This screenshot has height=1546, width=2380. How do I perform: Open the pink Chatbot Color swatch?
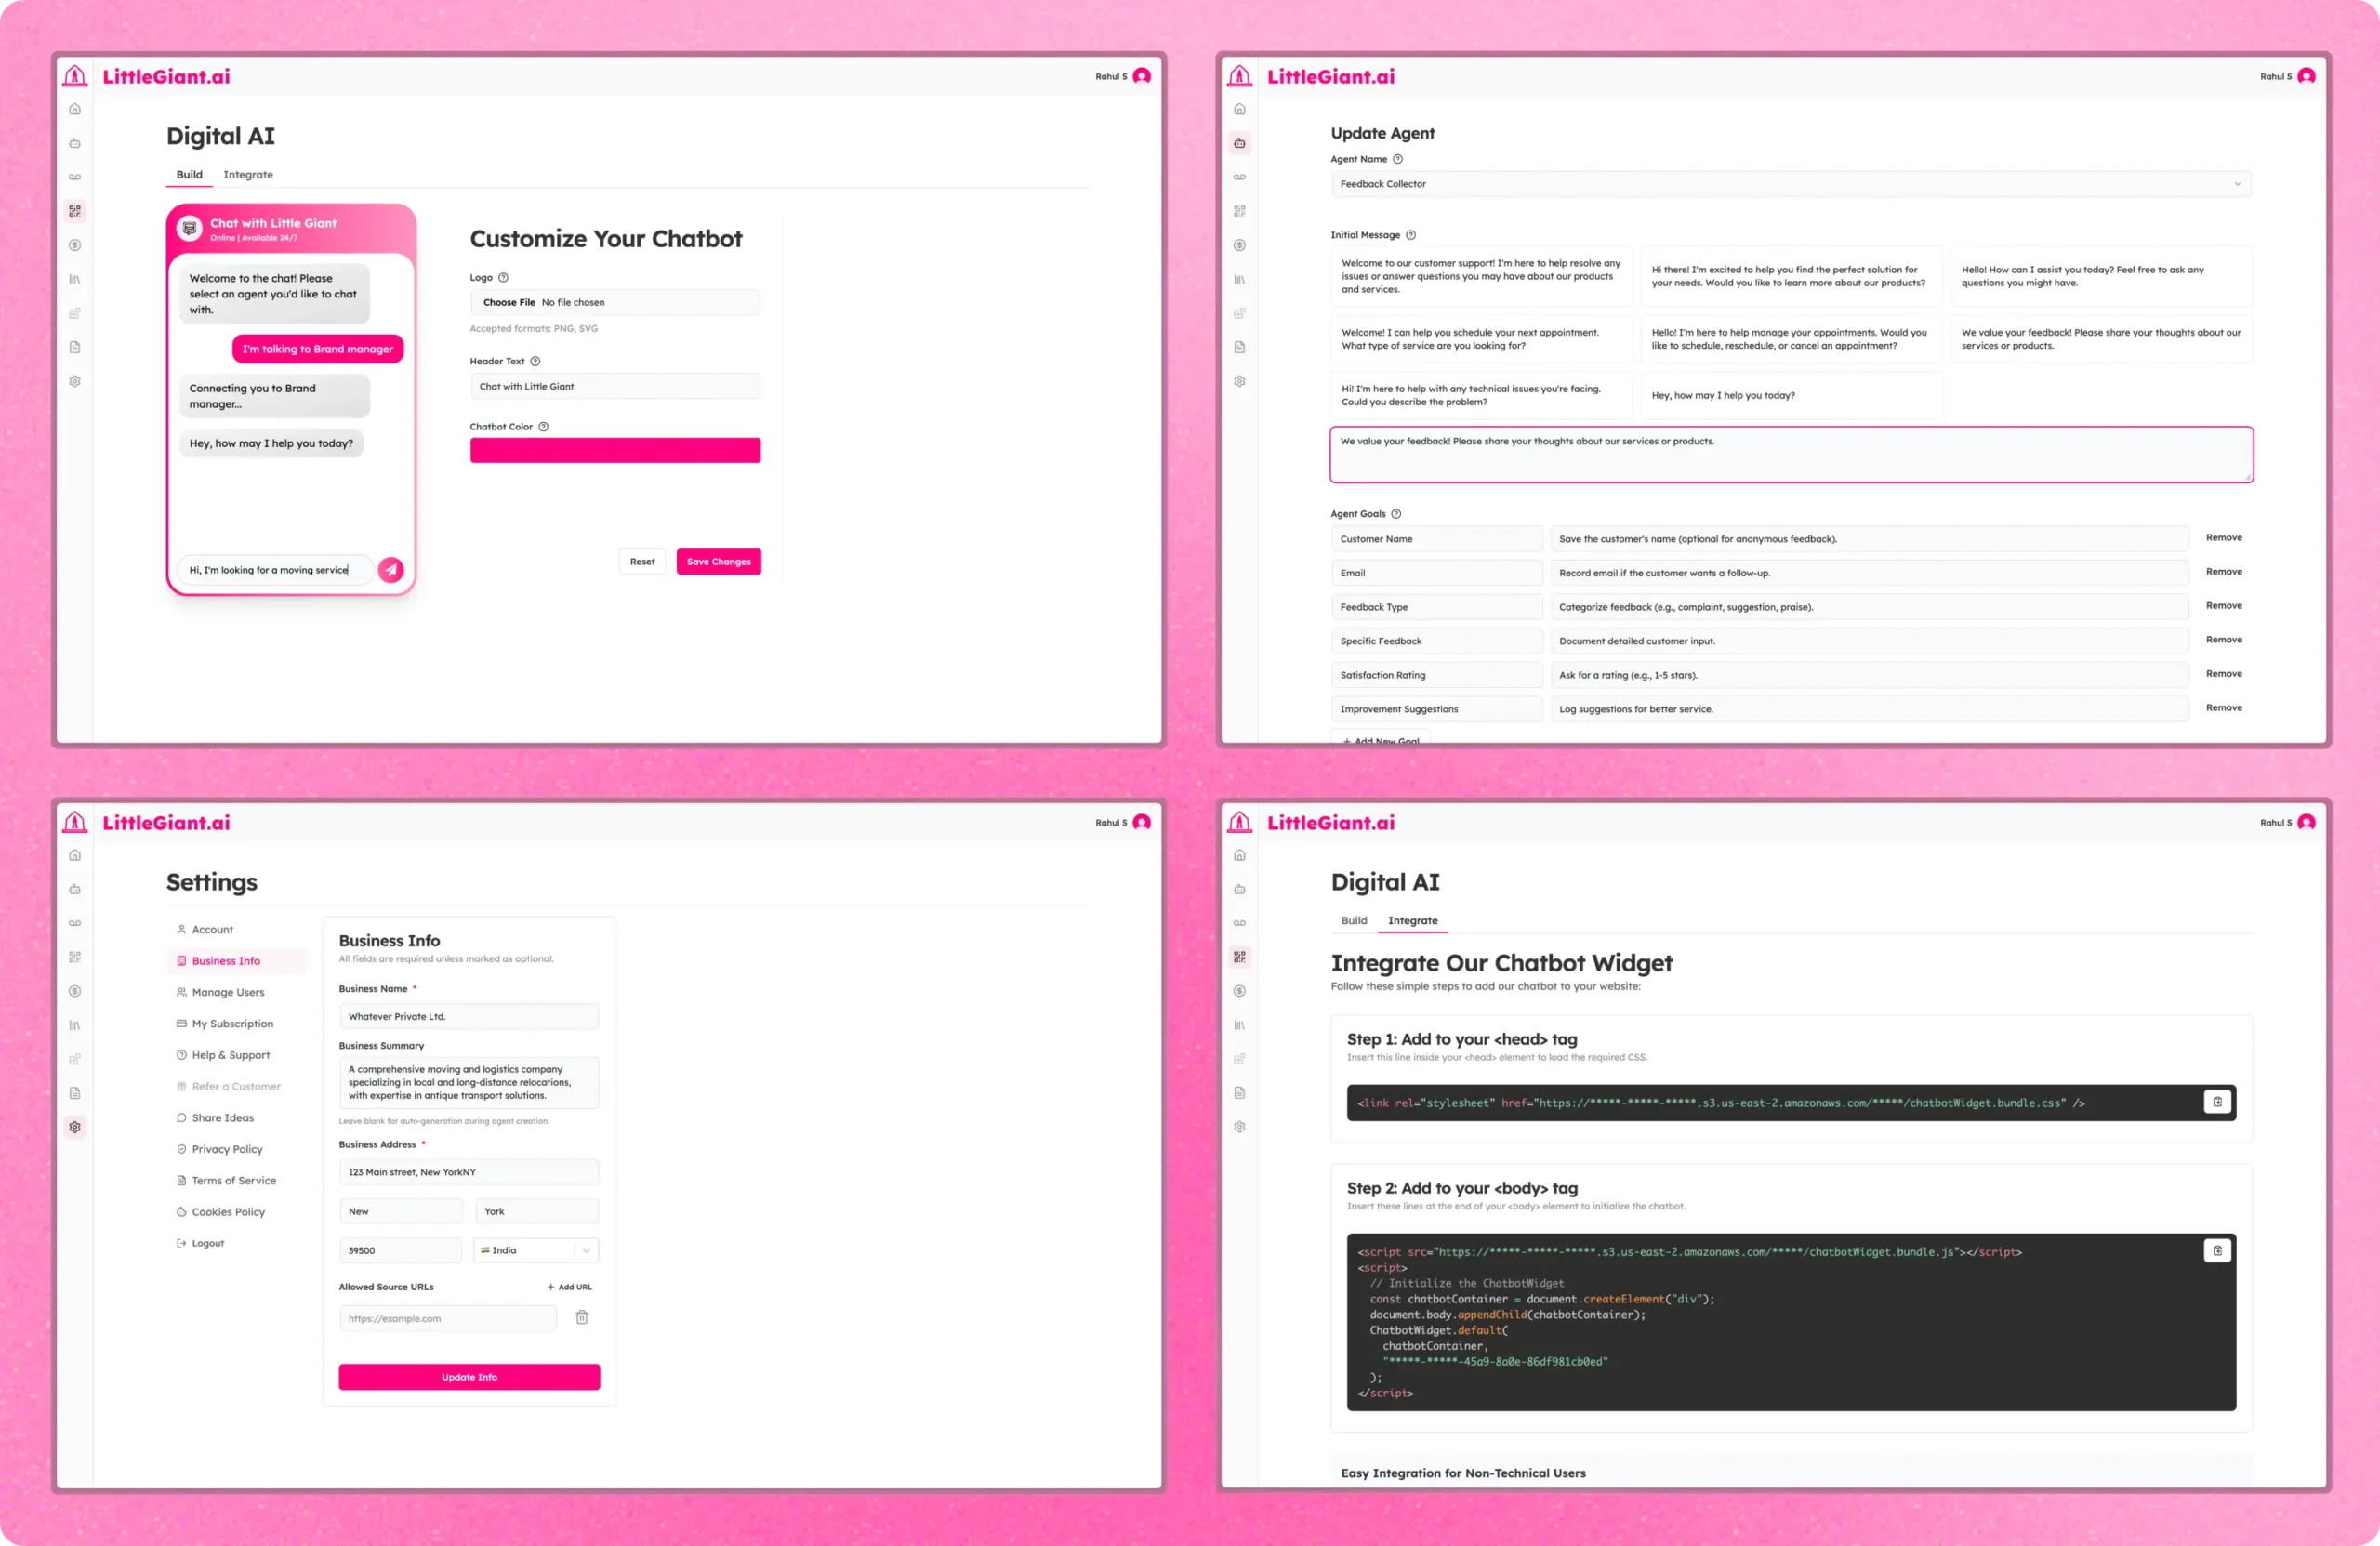(615, 450)
